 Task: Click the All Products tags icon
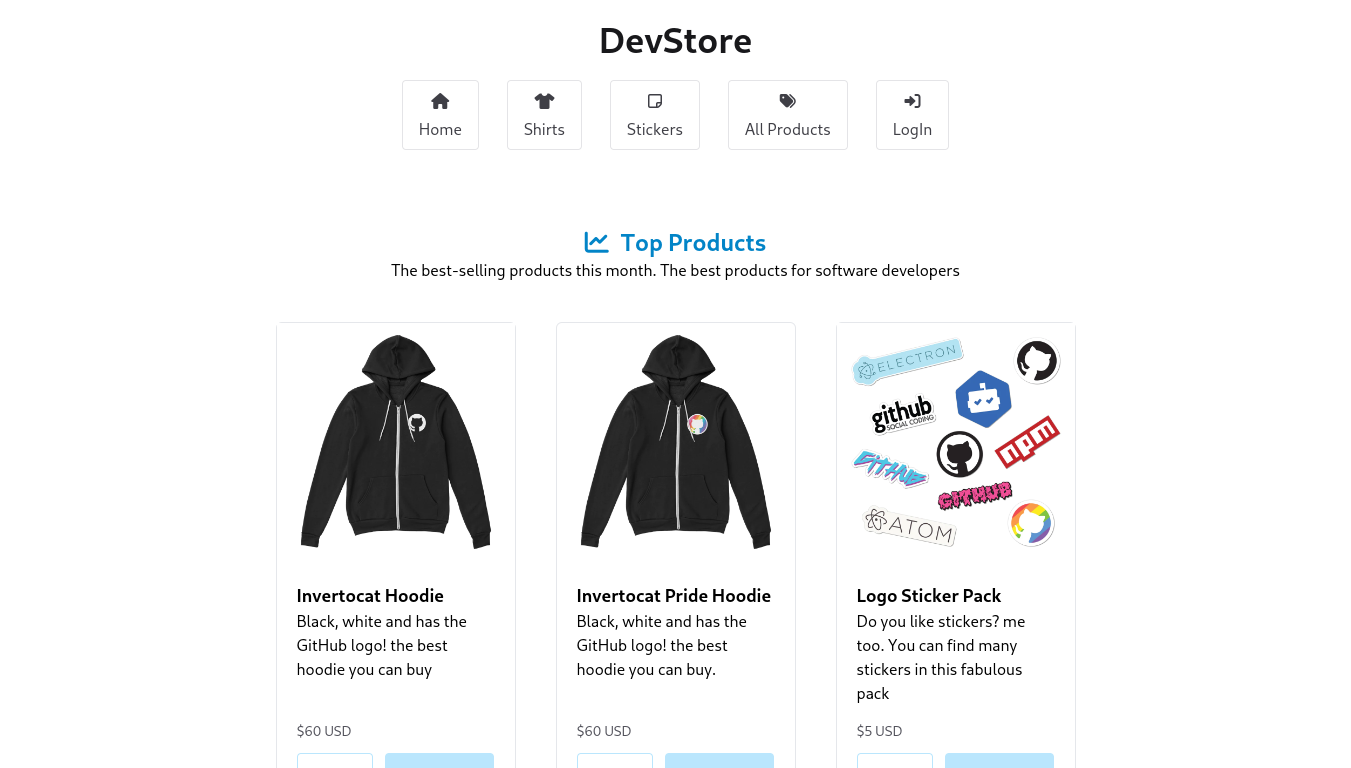click(788, 101)
